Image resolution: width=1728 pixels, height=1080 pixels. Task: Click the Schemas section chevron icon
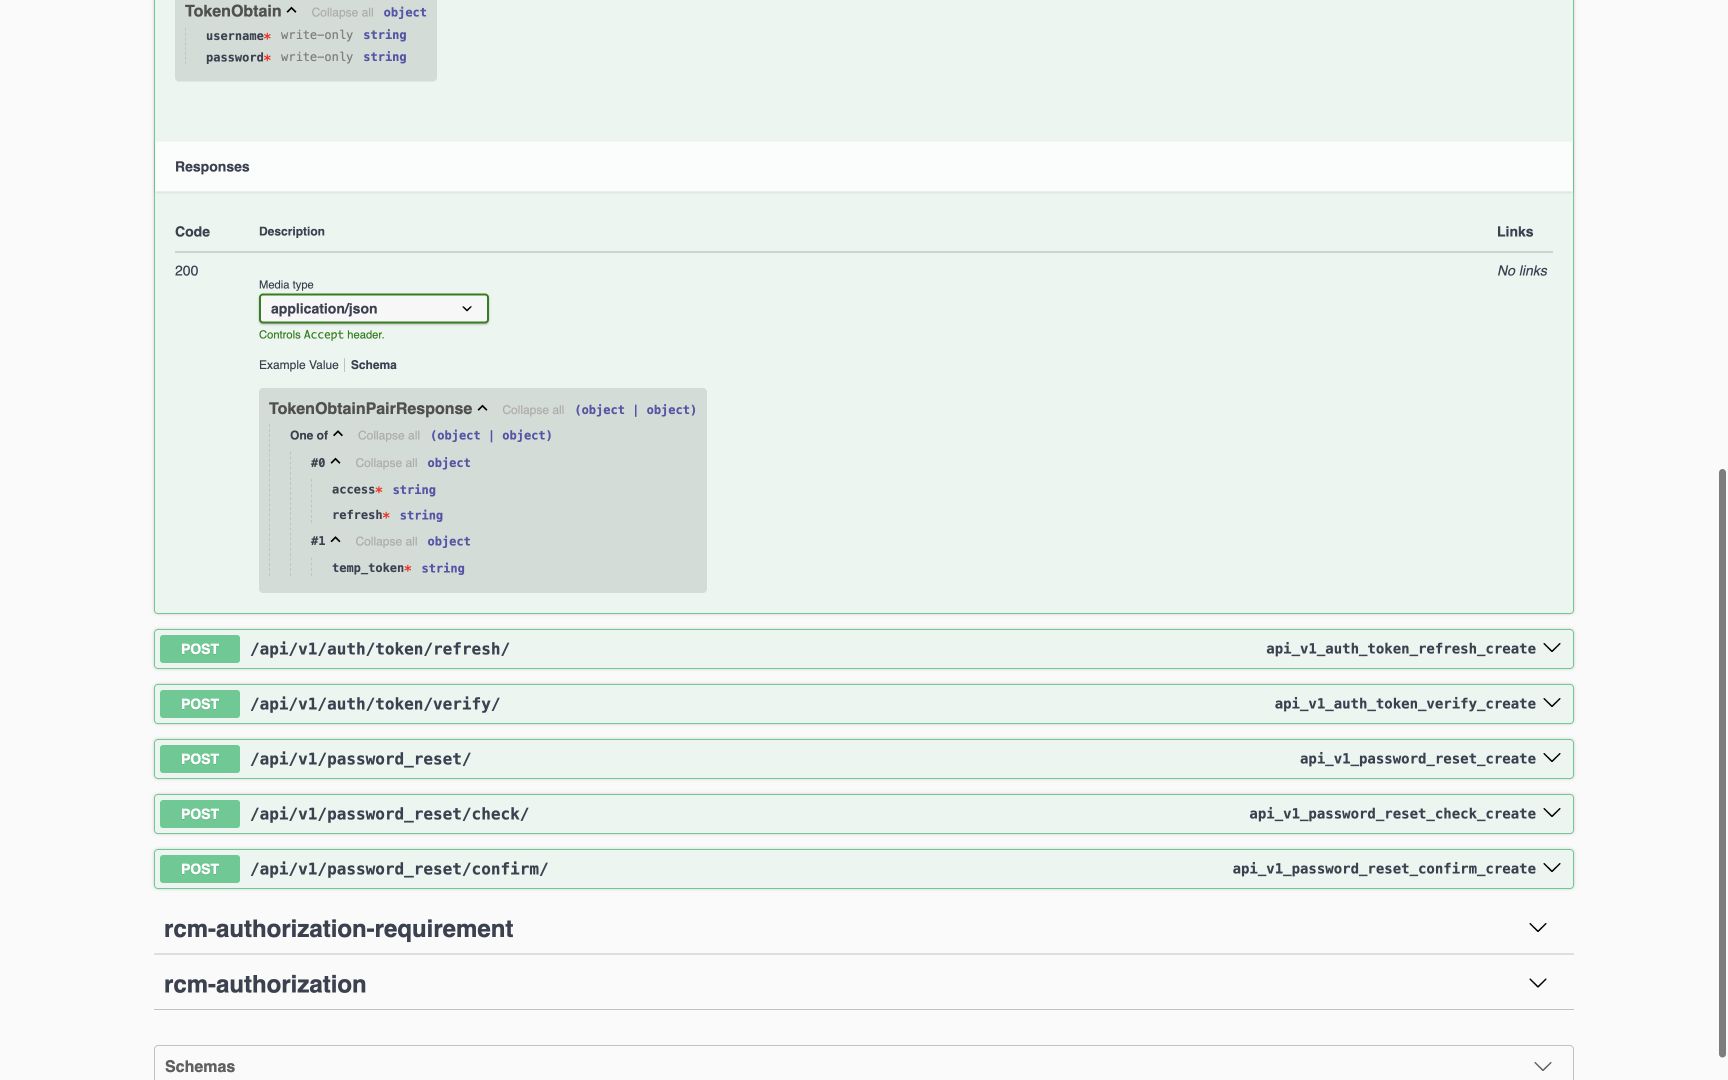coord(1543,1066)
